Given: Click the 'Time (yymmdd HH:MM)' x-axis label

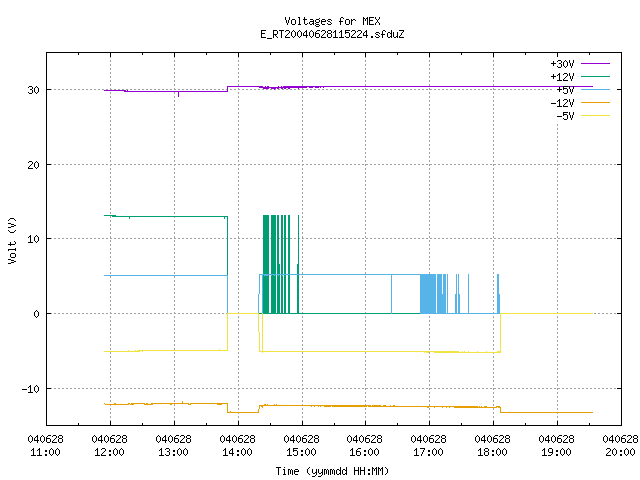Looking at the screenshot, I should click(332, 471).
